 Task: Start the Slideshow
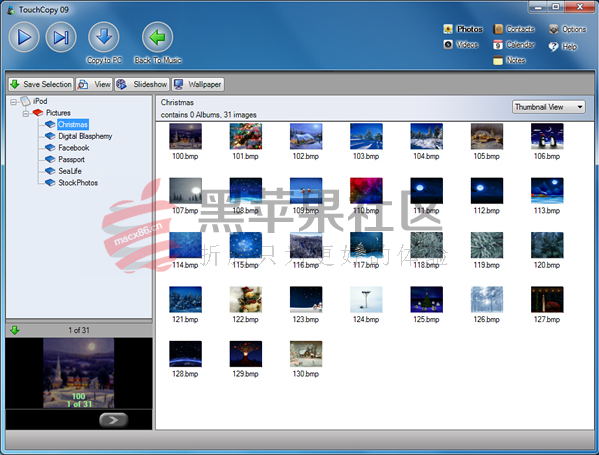click(141, 84)
